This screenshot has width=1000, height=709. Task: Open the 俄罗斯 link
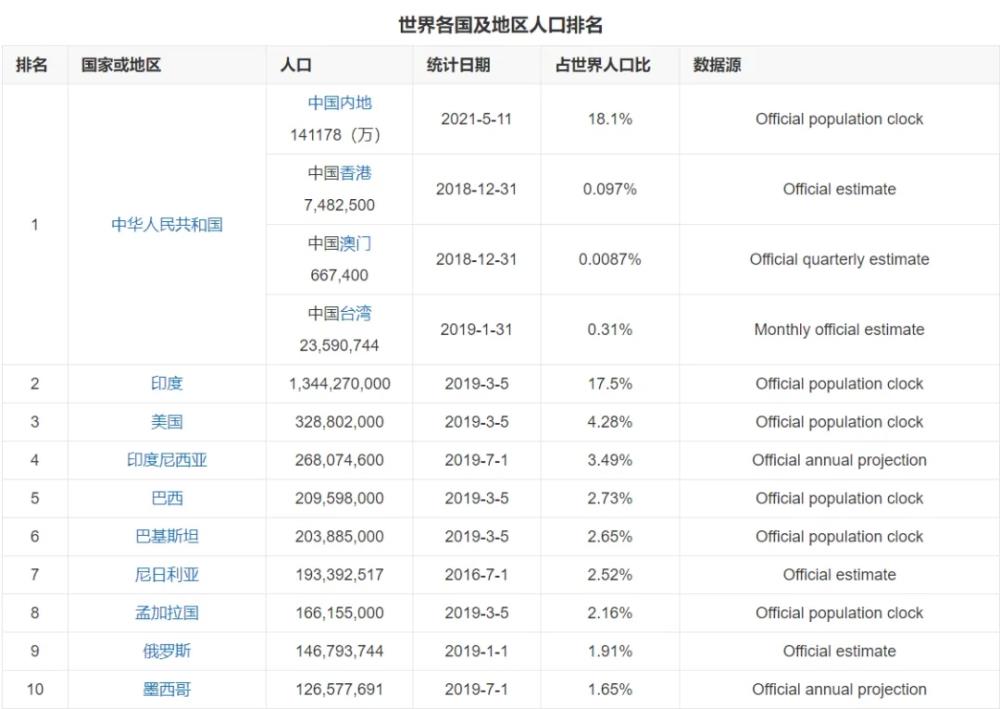point(167,651)
